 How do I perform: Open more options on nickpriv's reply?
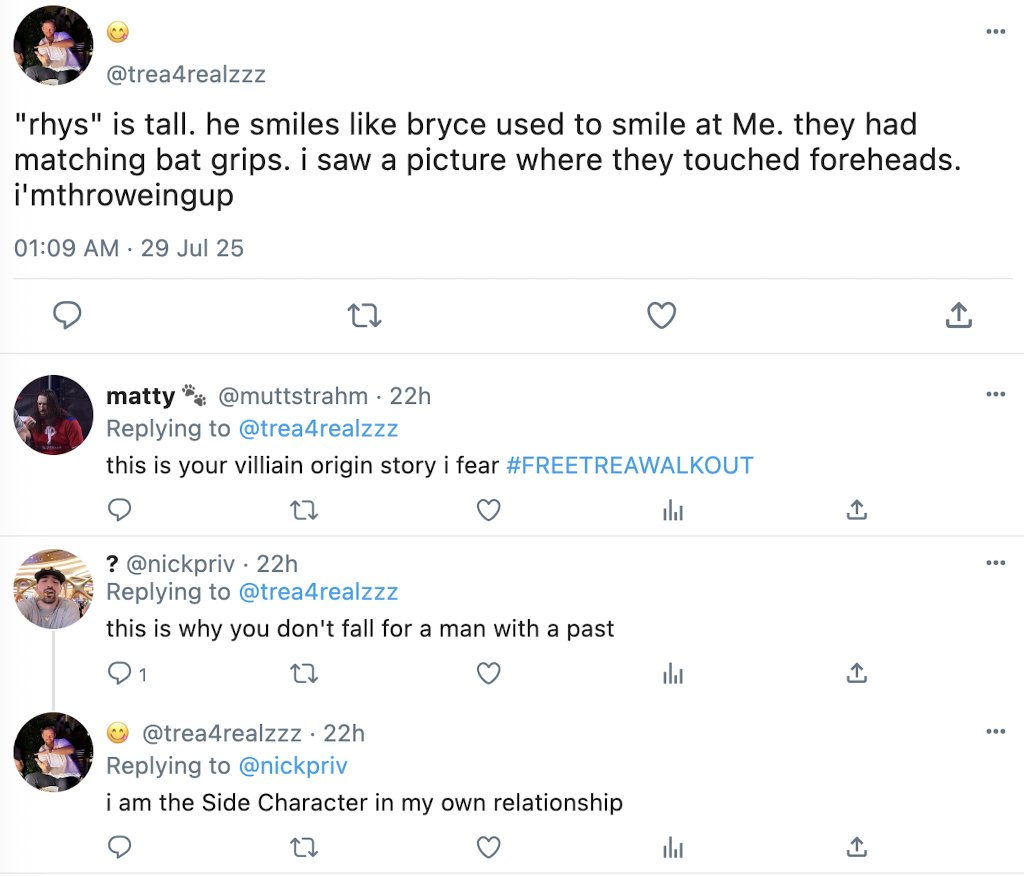point(994,562)
